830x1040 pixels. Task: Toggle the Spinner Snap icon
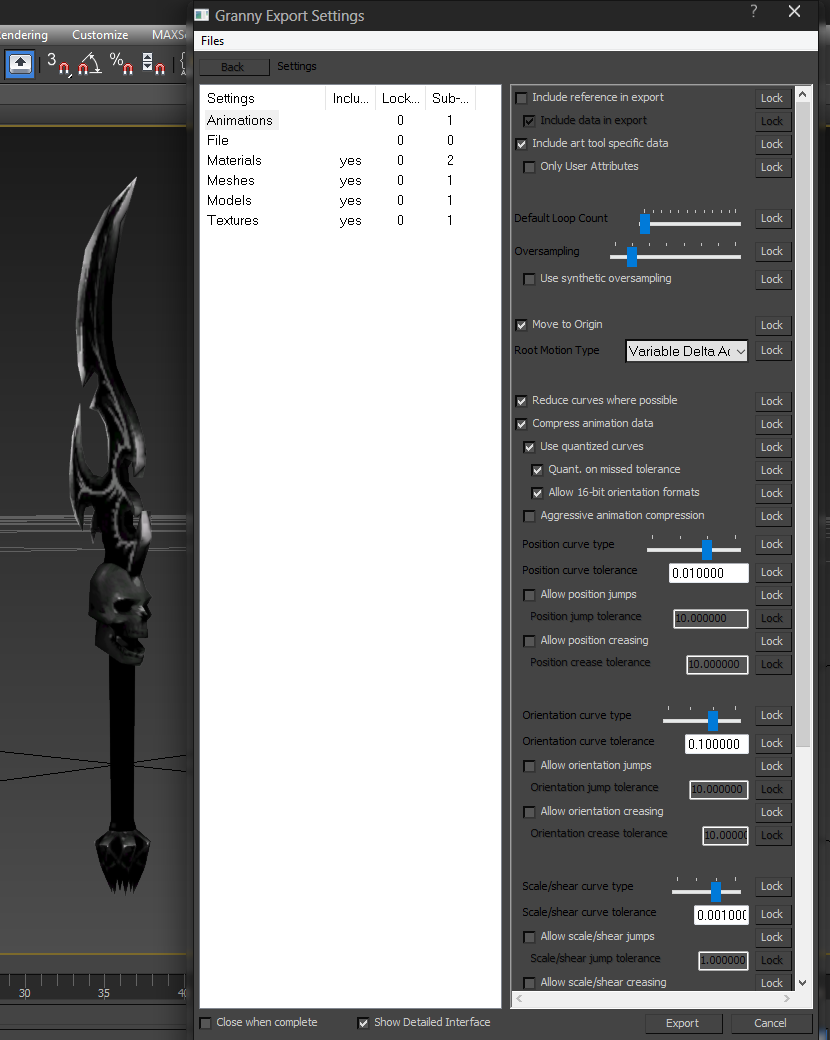(x=153, y=64)
